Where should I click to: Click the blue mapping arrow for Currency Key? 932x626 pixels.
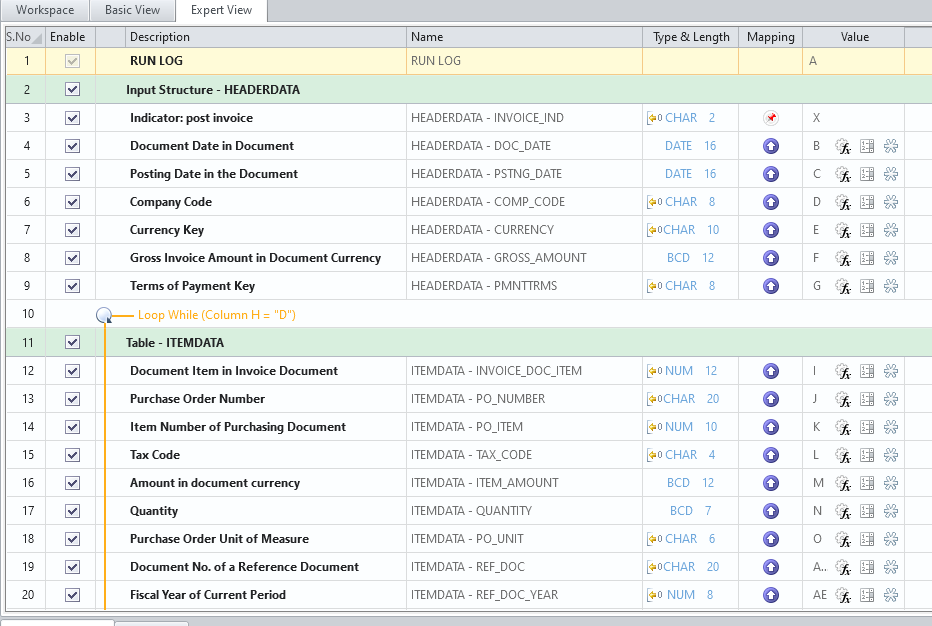pyautogui.click(x=771, y=229)
